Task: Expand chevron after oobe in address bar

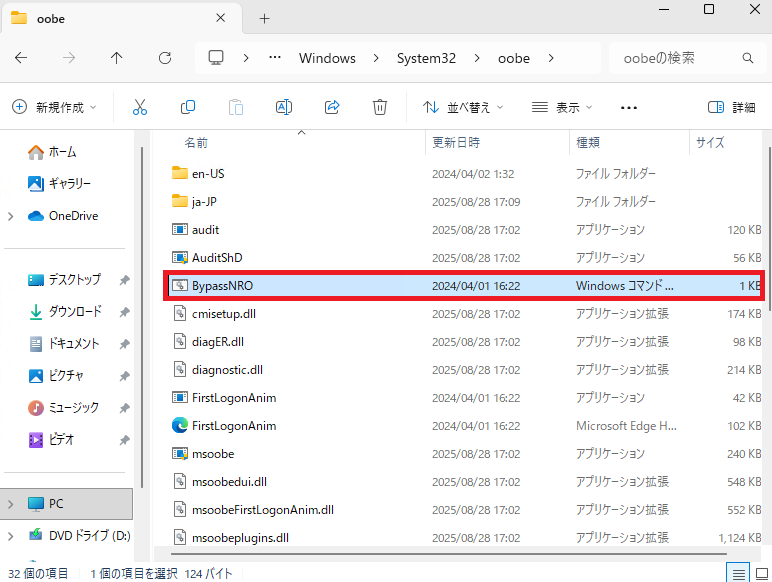Action: pyautogui.click(x=551, y=58)
